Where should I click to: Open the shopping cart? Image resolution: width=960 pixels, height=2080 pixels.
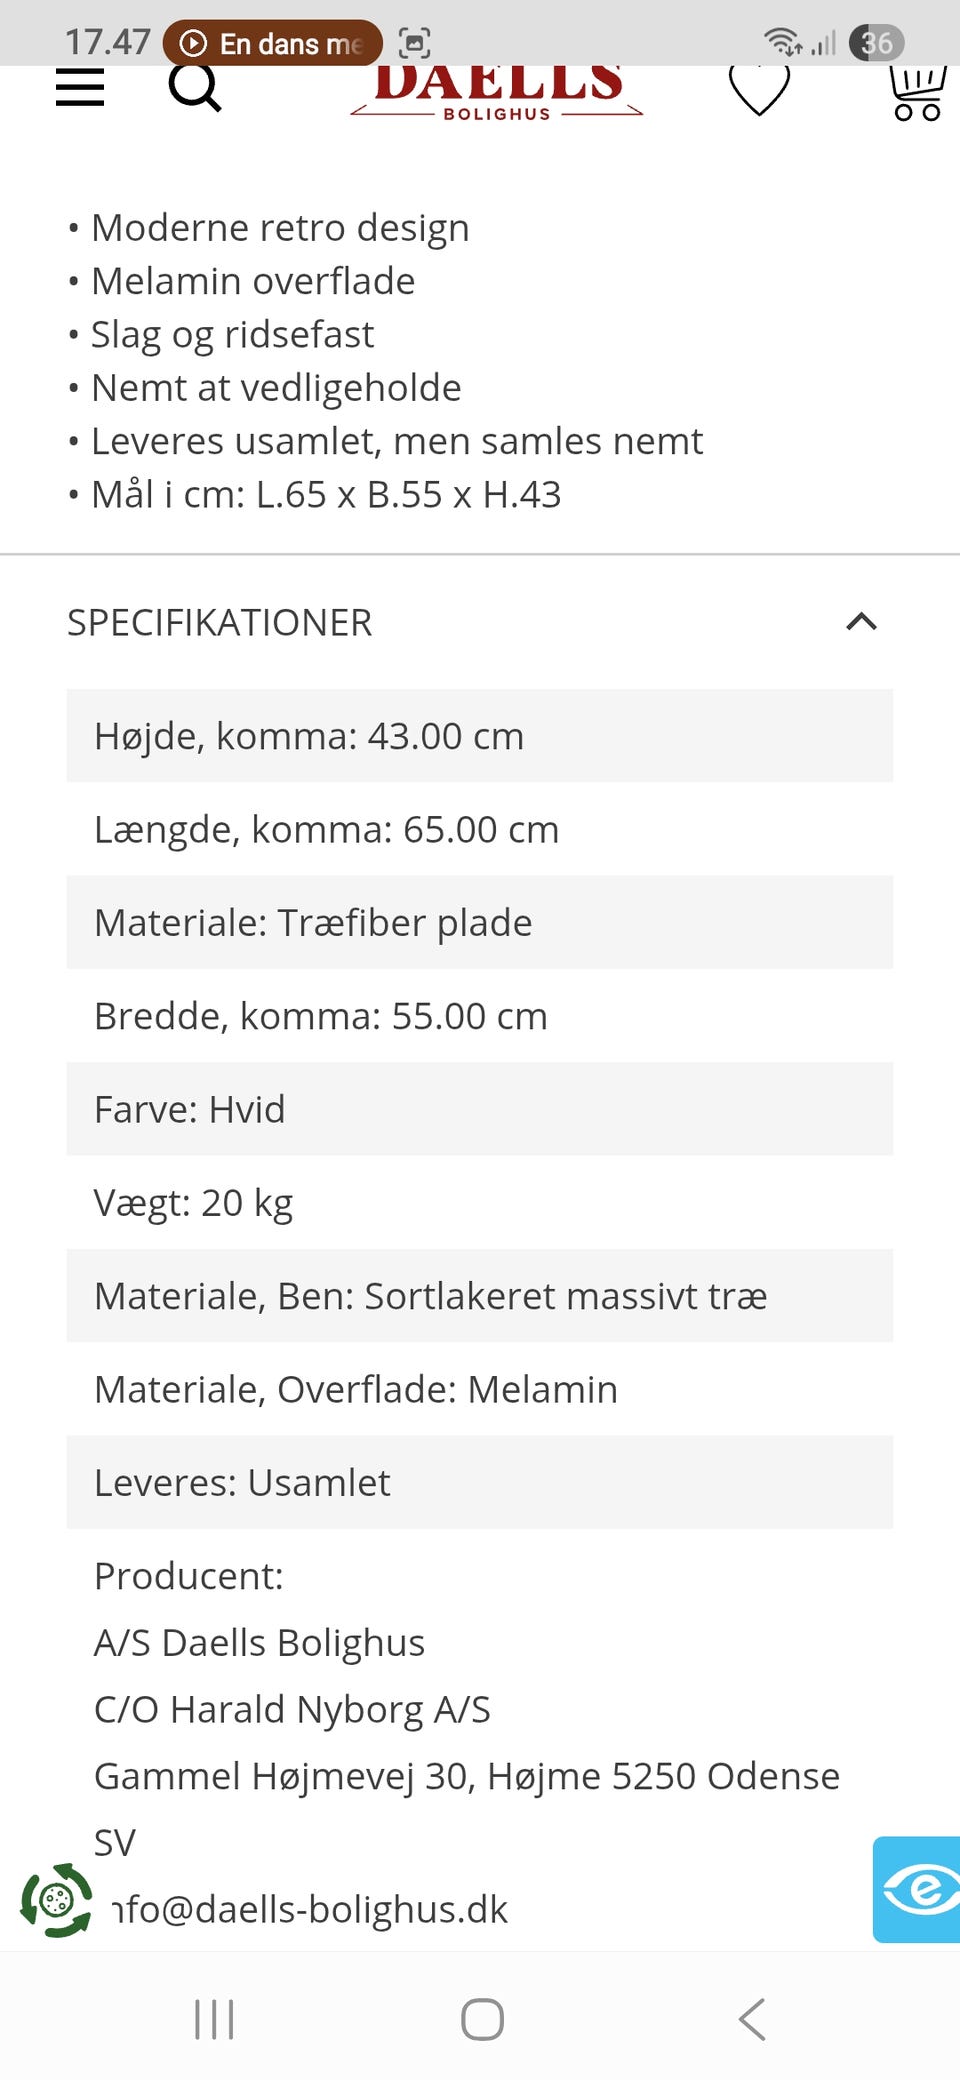pos(916,92)
